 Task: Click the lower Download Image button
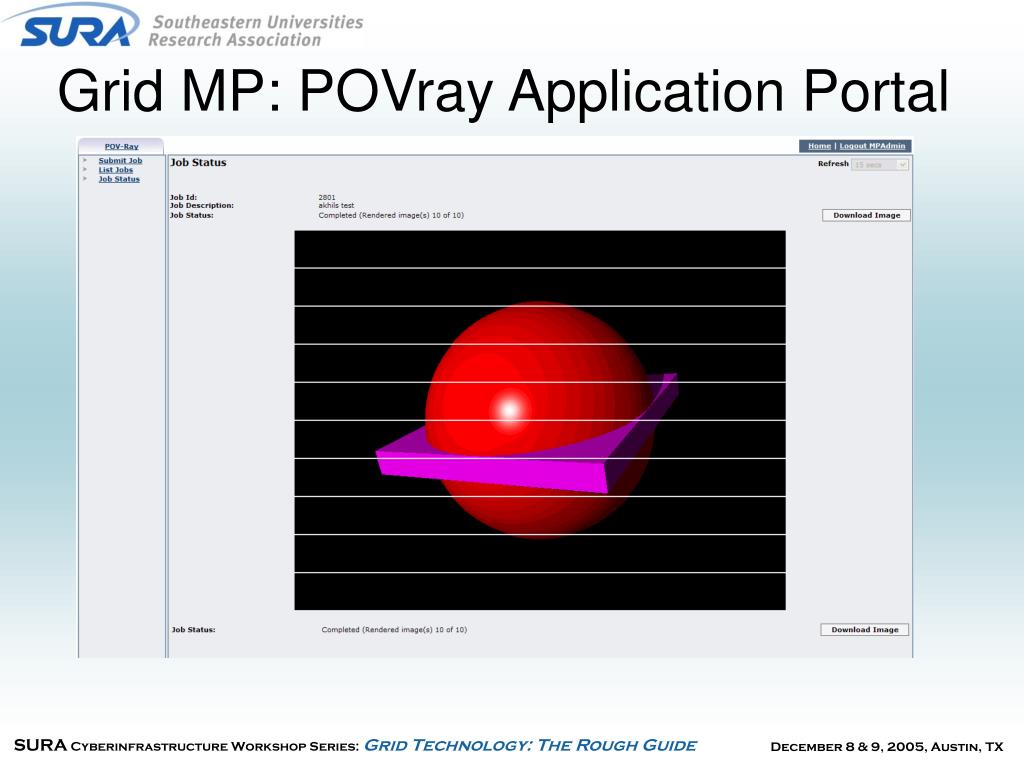[865, 630]
